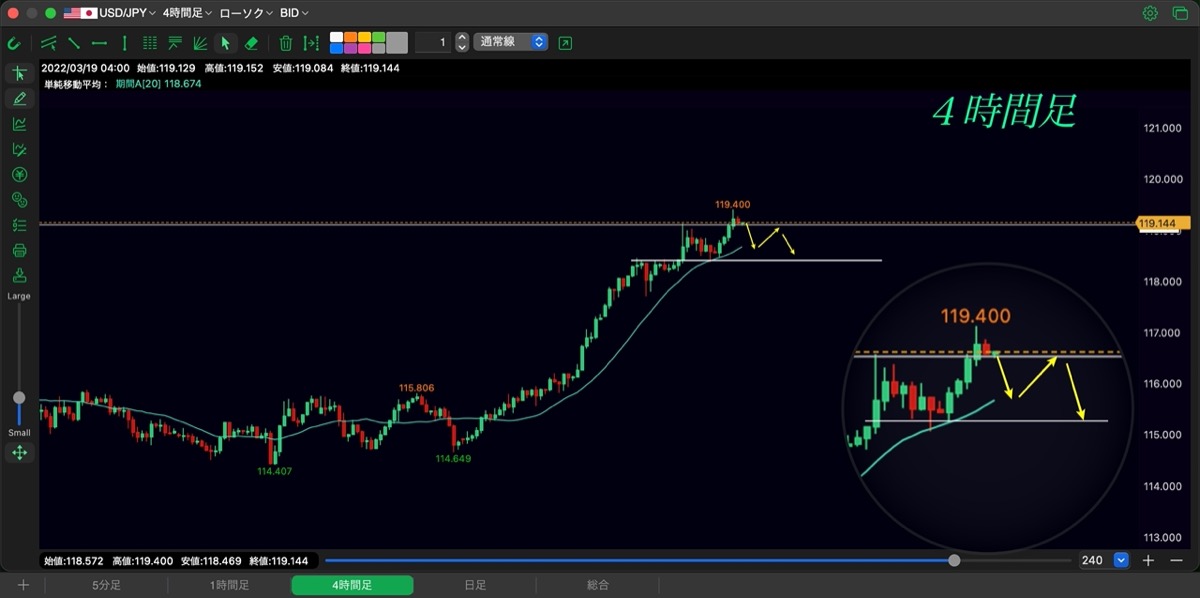Open settings with the gear icon

pos(1150,13)
